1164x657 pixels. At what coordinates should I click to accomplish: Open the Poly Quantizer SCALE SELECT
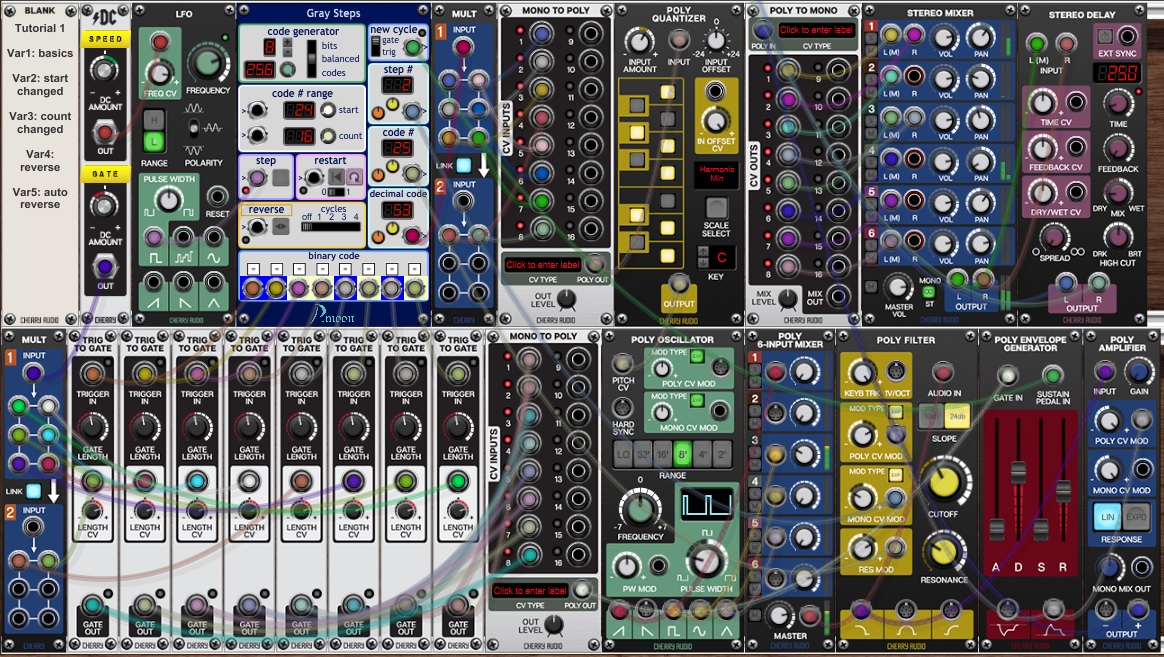click(716, 207)
